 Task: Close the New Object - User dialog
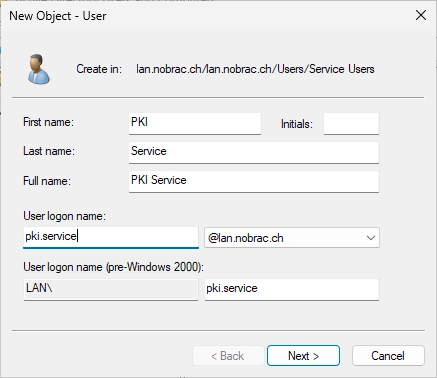pyautogui.click(x=421, y=15)
